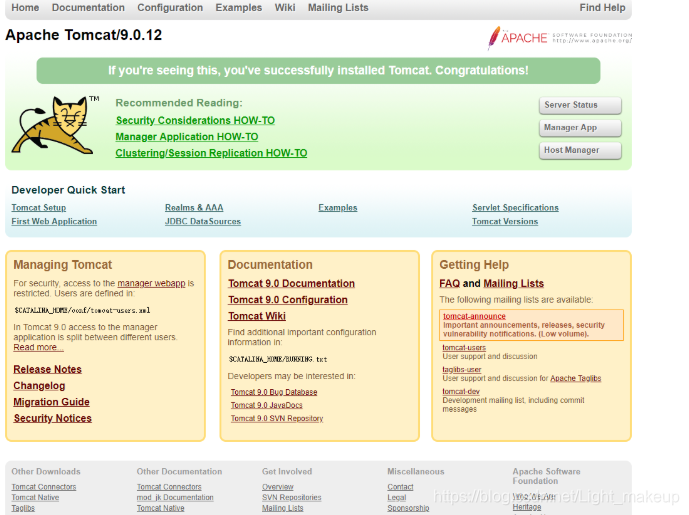Open First Web Application link
The width and height of the screenshot is (689, 515).
[54, 221]
